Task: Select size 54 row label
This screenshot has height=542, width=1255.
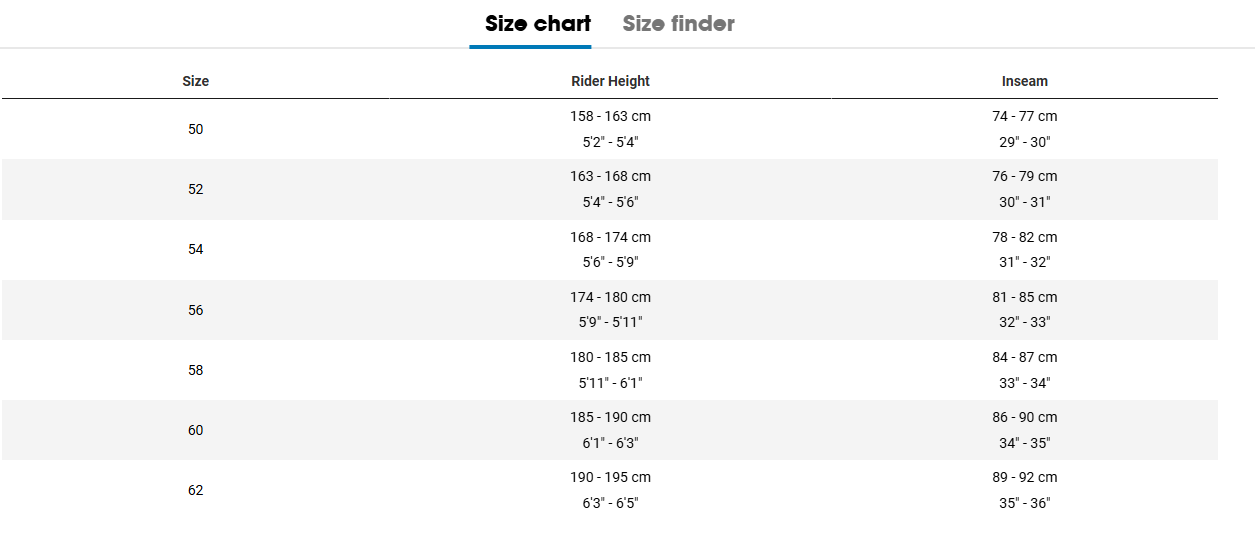Action: (x=196, y=249)
